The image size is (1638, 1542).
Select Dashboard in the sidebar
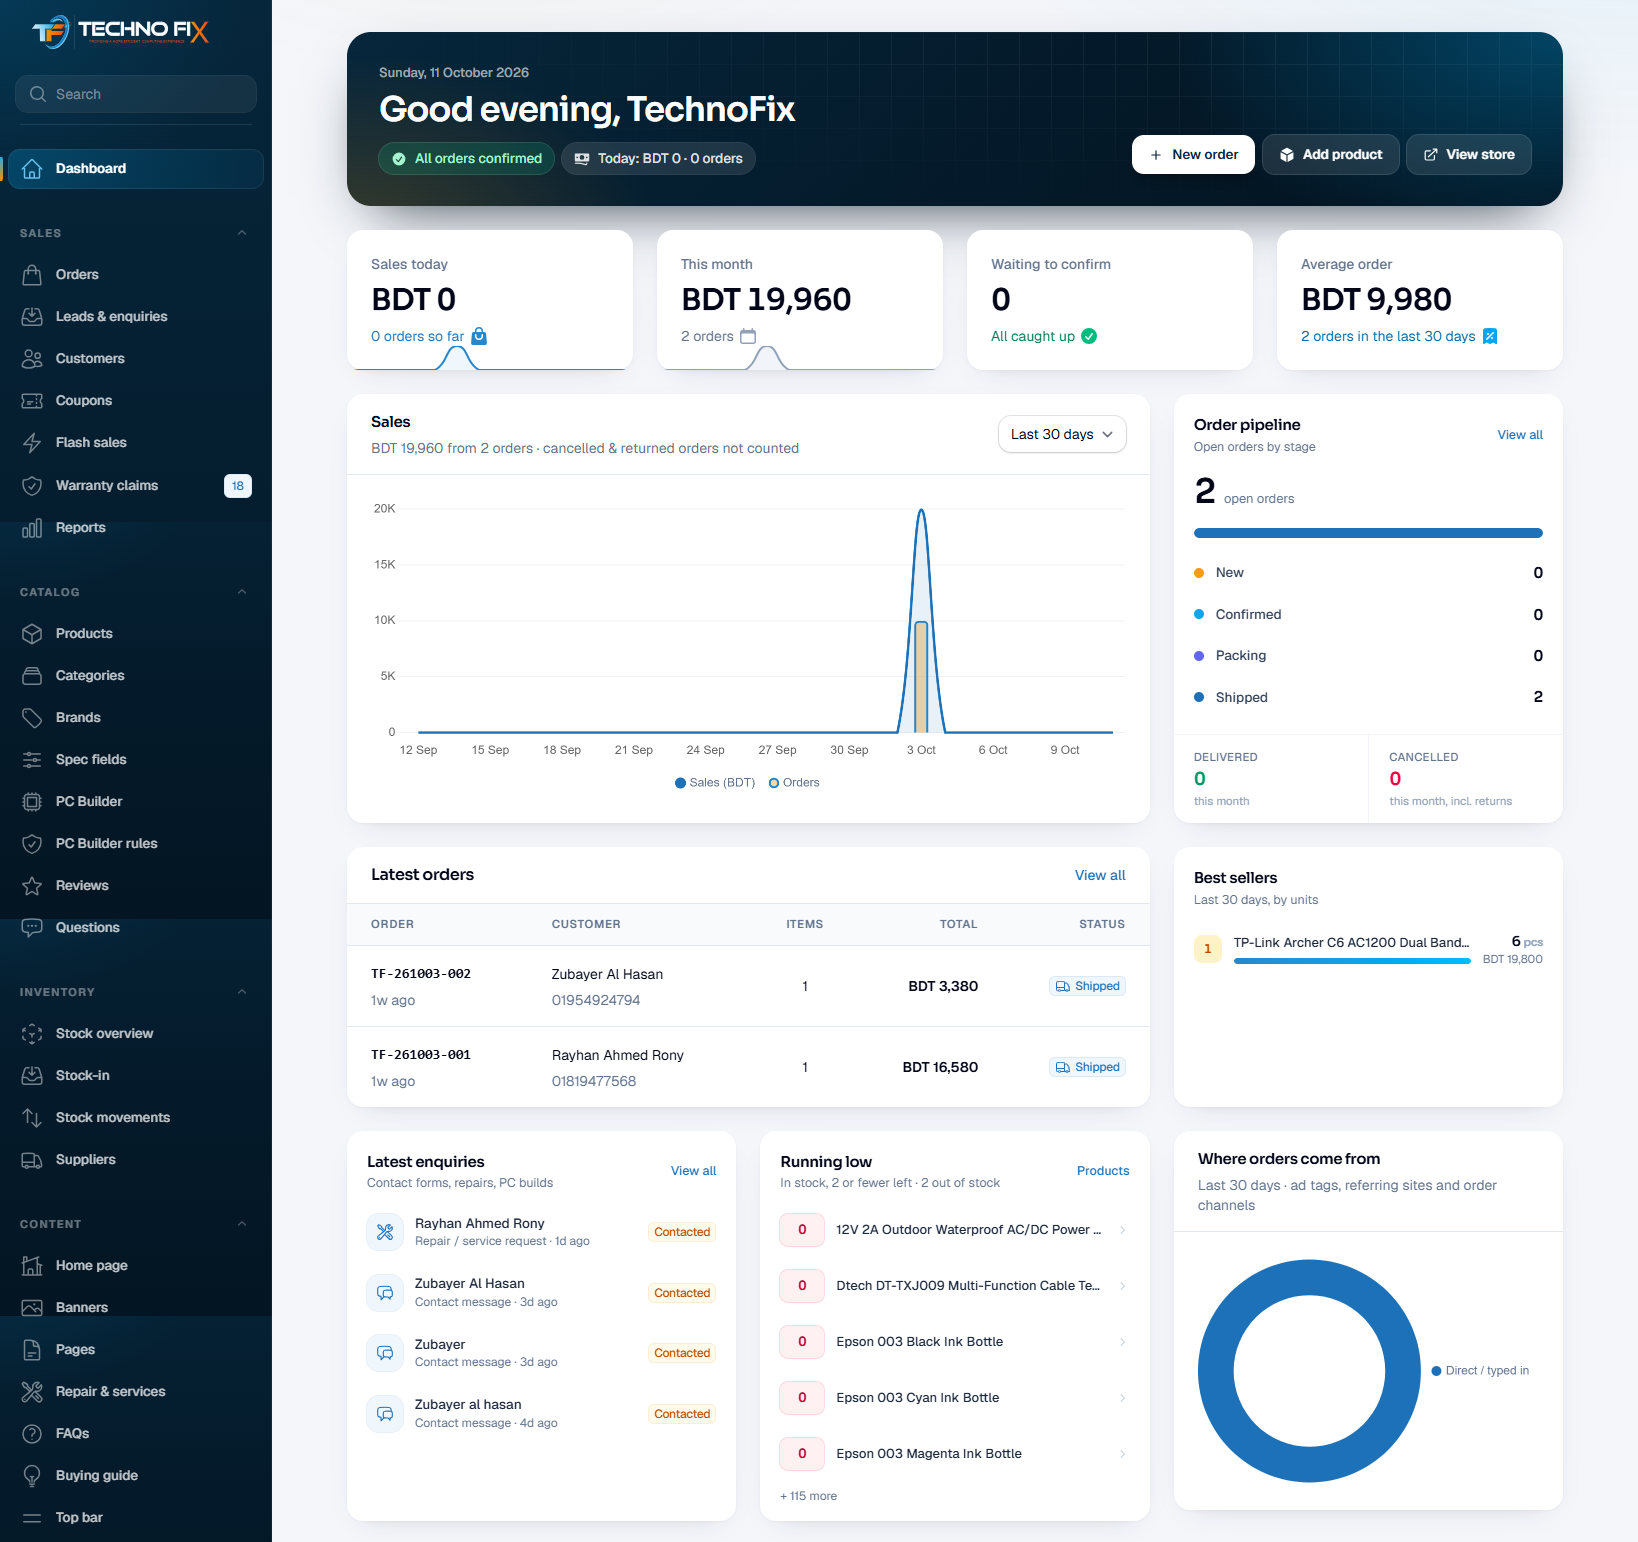136,169
